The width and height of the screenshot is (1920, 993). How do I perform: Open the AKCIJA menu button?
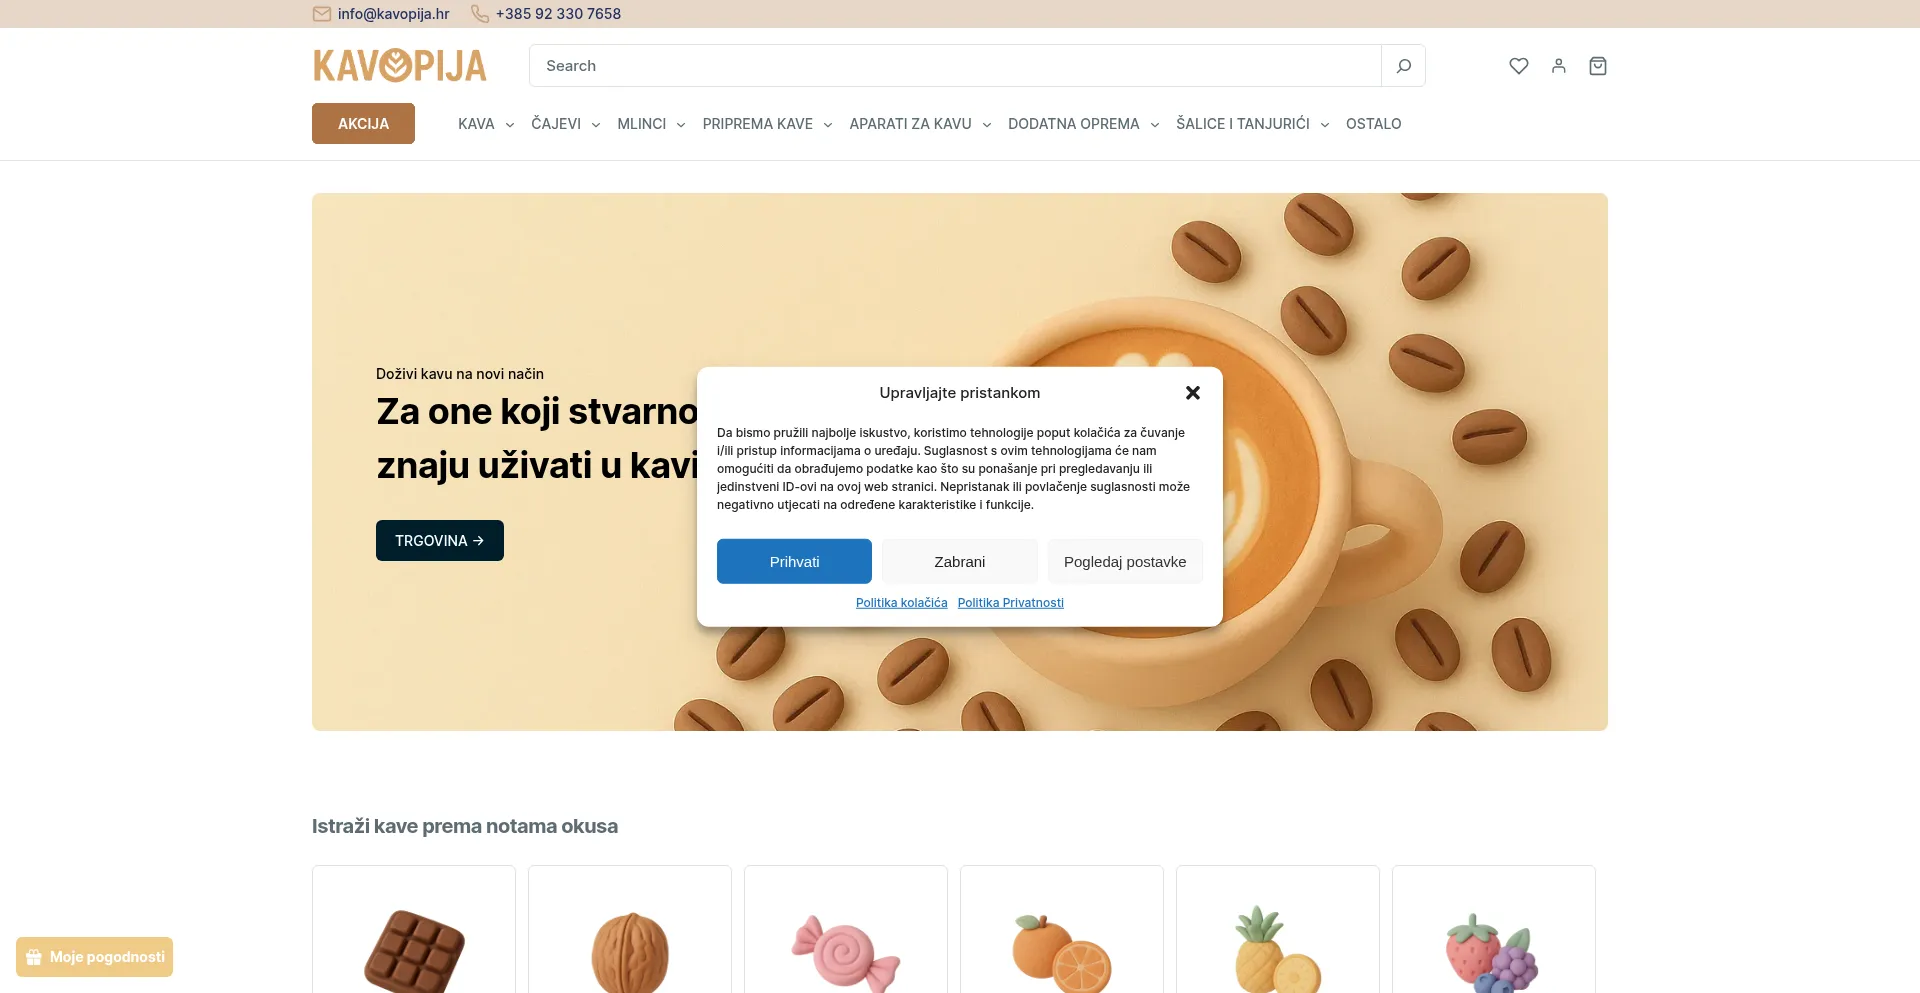[363, 124]
